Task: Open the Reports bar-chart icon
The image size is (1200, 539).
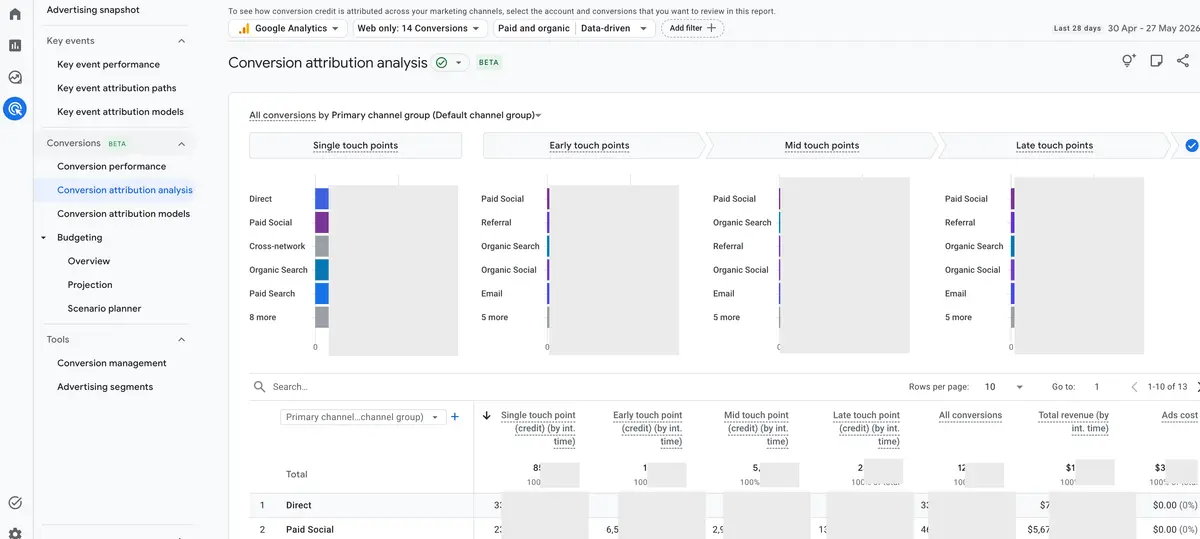Action: [x=15, y=45]
